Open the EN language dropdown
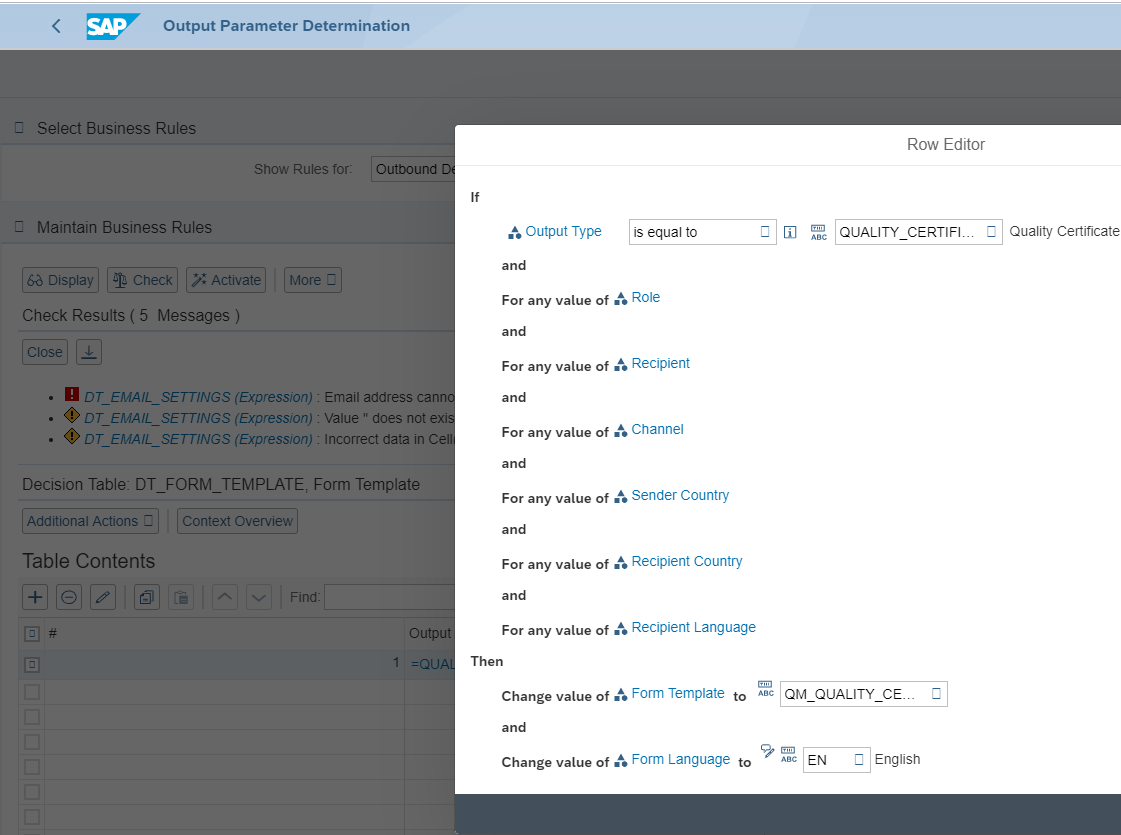Screen dimensions: 1121x835 [x=836, y=760]
